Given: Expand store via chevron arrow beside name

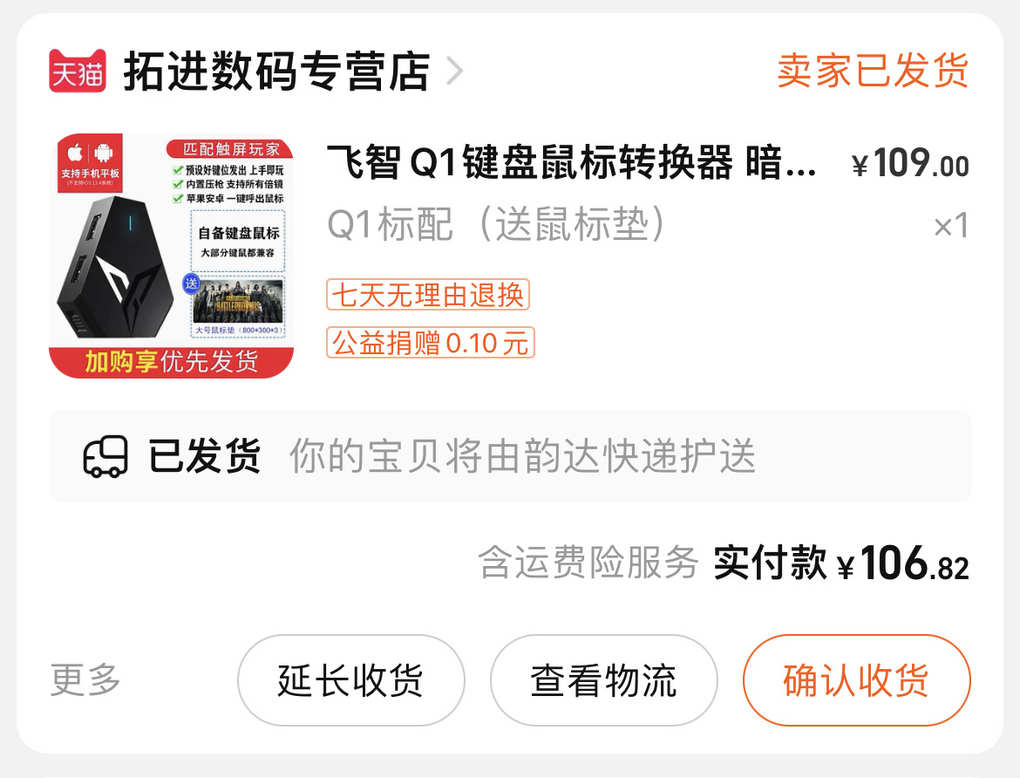Looking at the screenshot, I should [455, 71].
